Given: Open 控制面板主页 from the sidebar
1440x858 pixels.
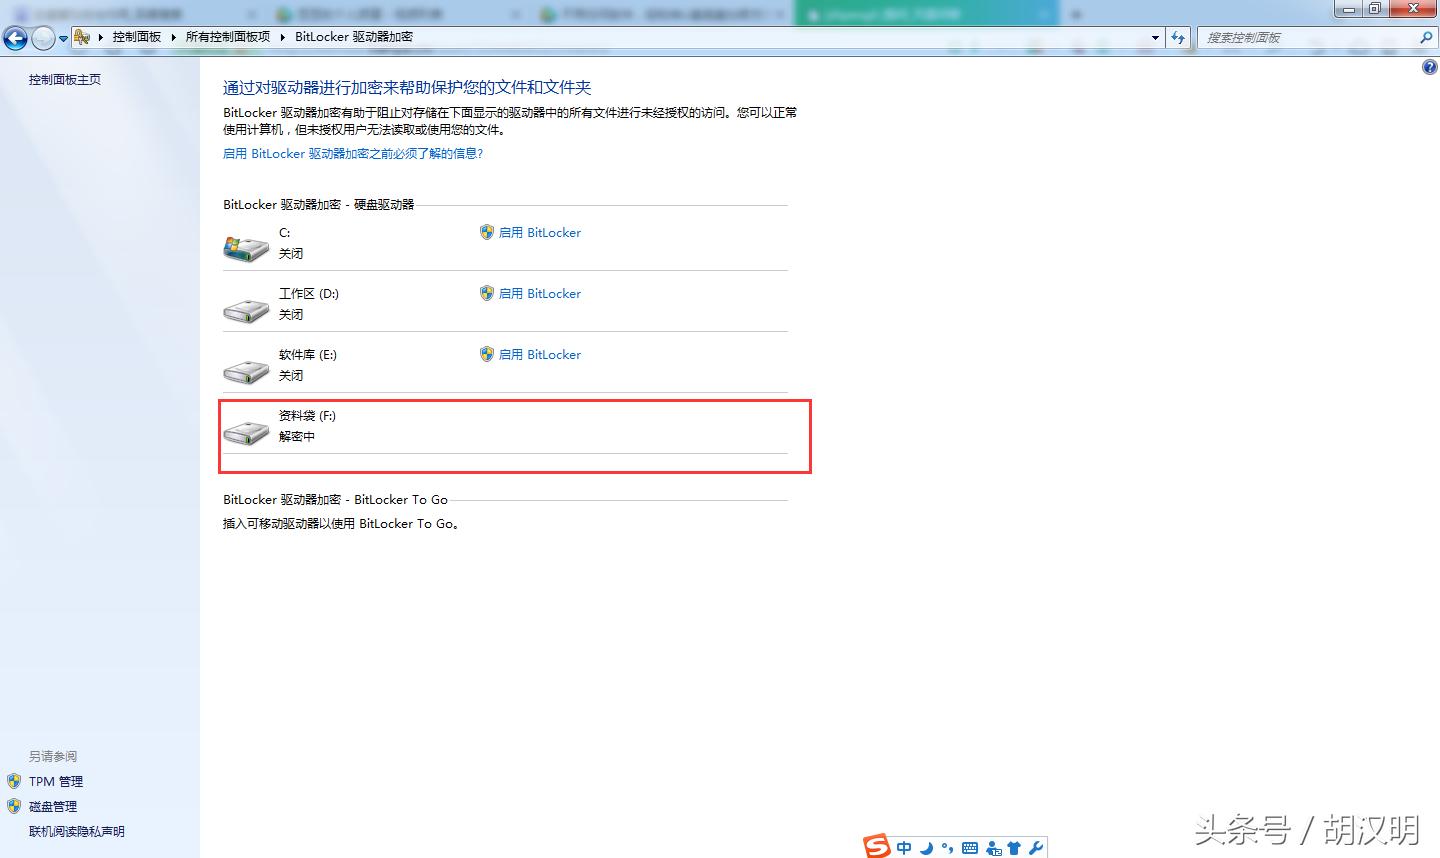Looking at the screenshot, I should pos(64,79).
